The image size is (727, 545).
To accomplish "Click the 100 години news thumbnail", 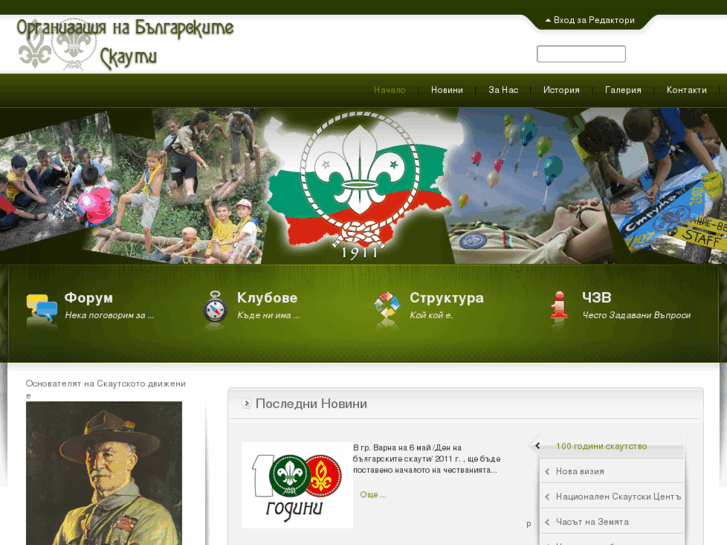I will tap(297, 485).
